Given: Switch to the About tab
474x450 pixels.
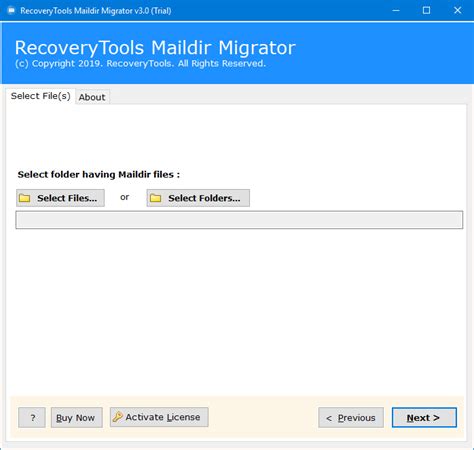Looking at the screenshot, I should tap(92, 97).
